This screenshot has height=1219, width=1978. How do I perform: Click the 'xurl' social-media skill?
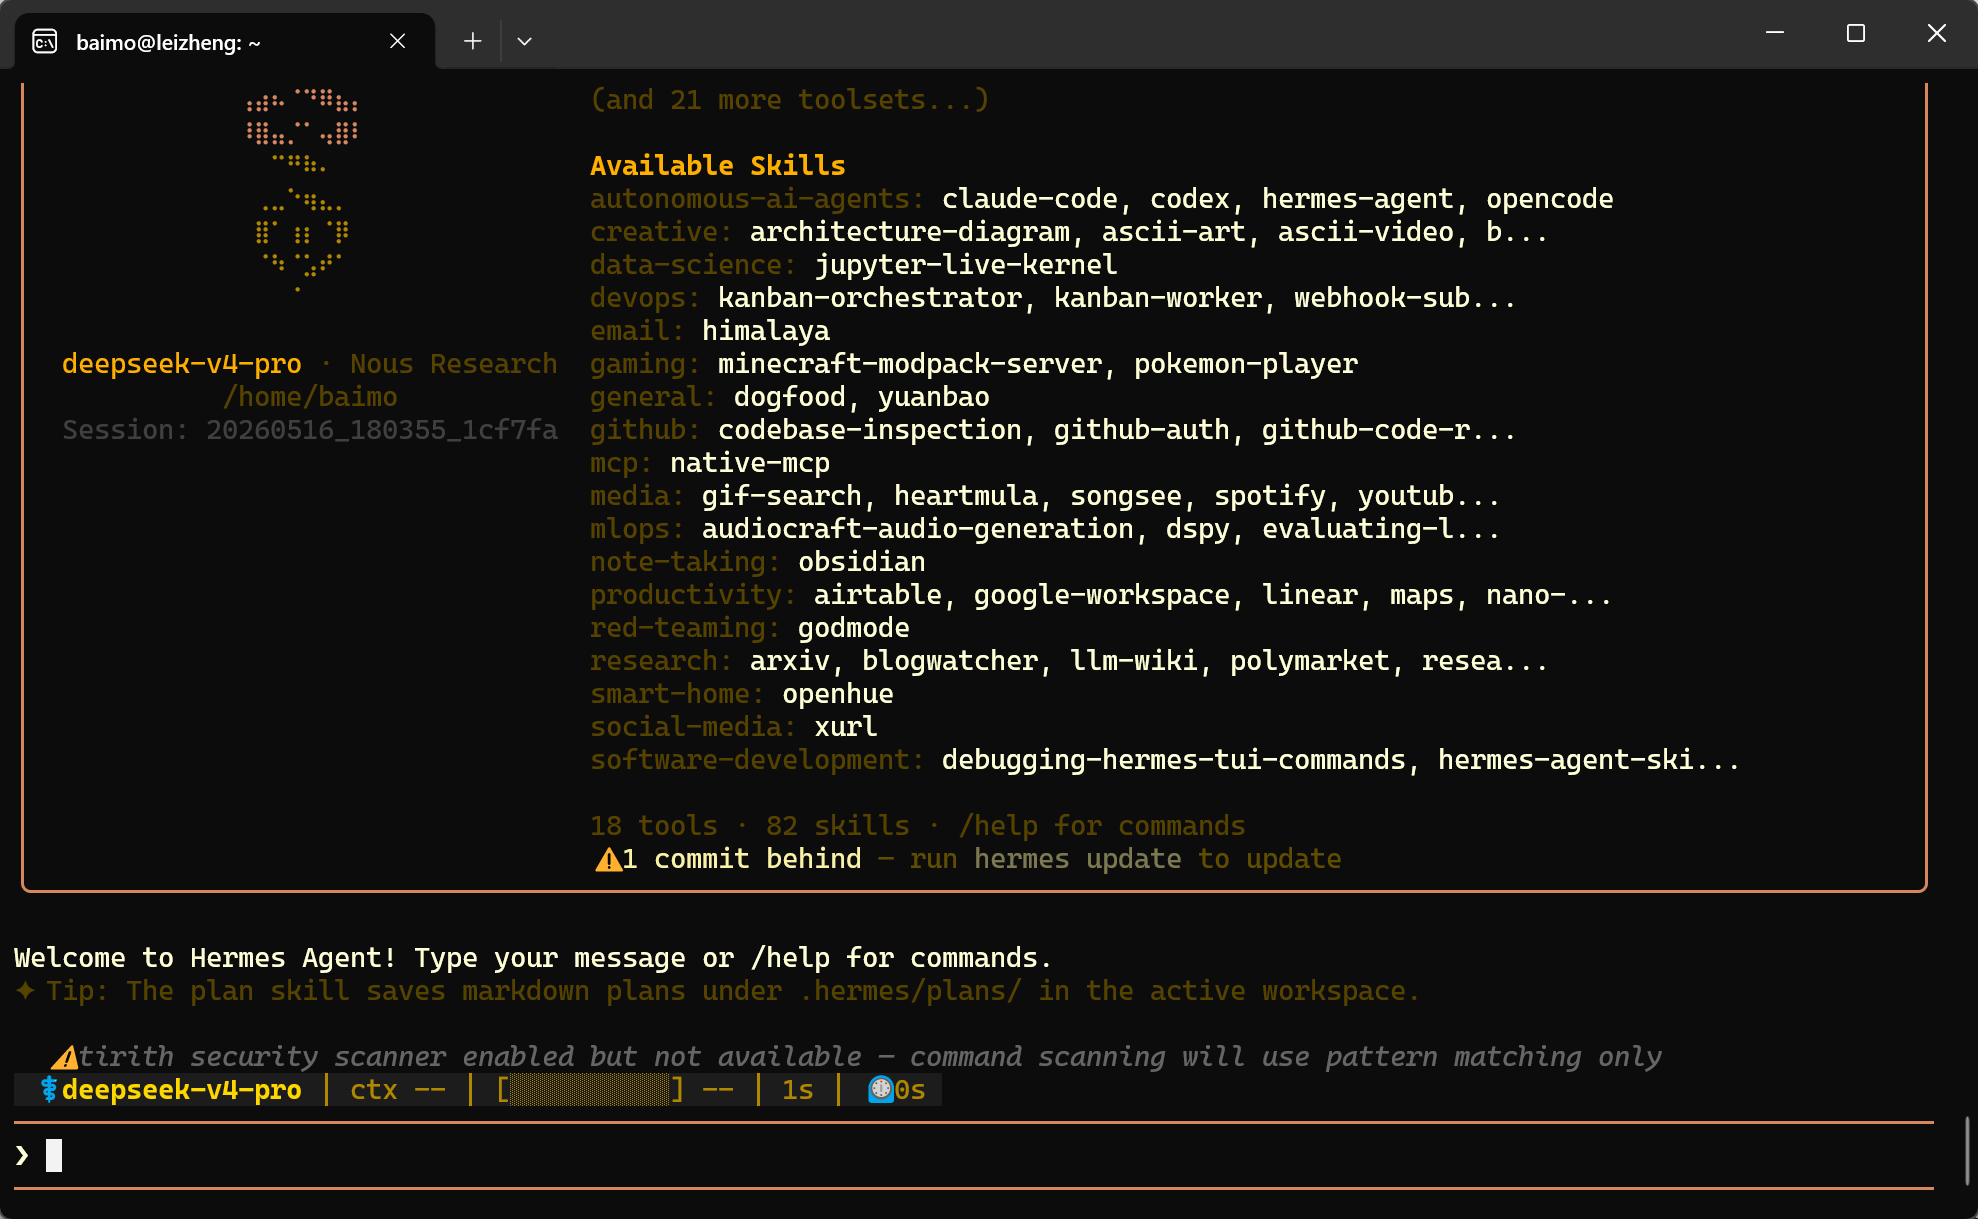[x=846, y=727]
